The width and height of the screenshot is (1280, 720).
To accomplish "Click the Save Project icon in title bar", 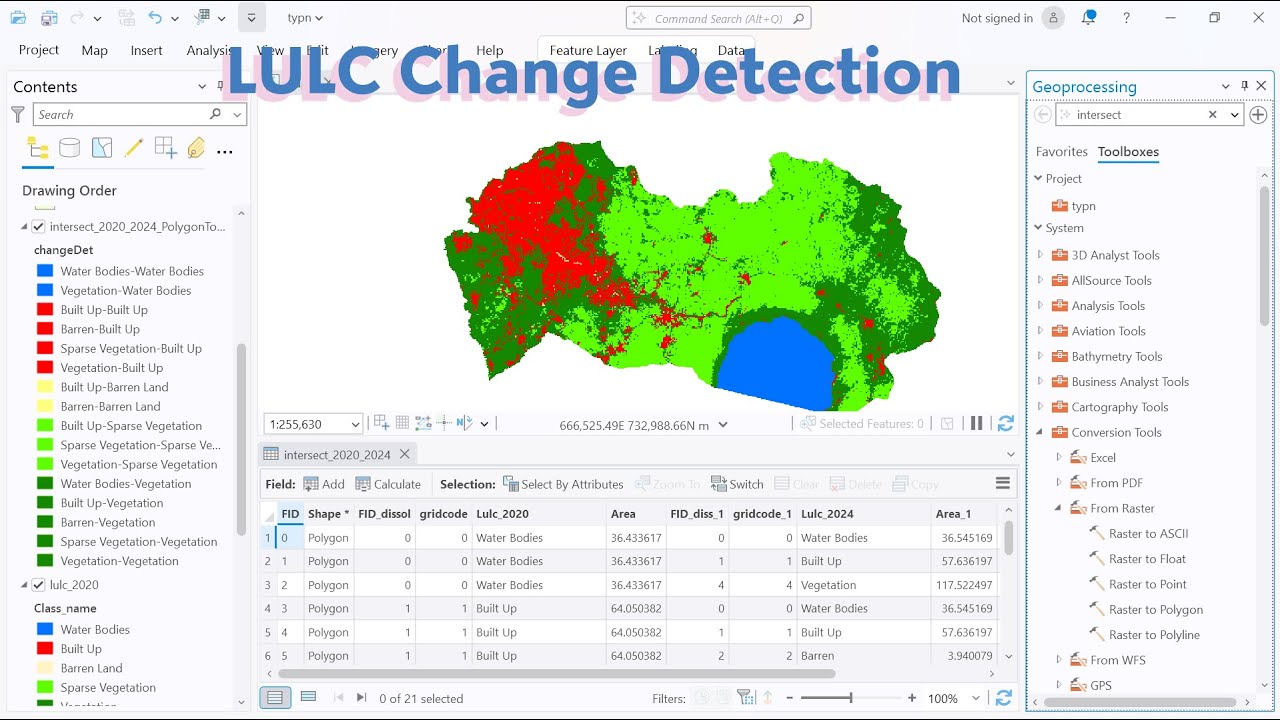I will [49, 18].
